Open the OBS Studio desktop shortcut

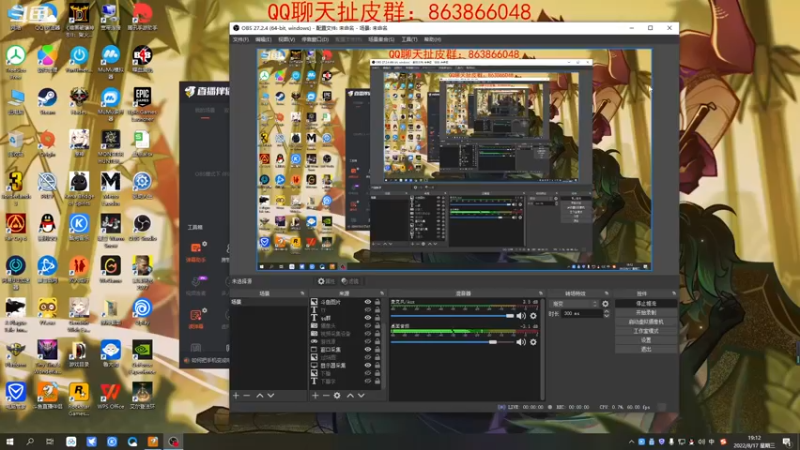[x=142, y=228]
